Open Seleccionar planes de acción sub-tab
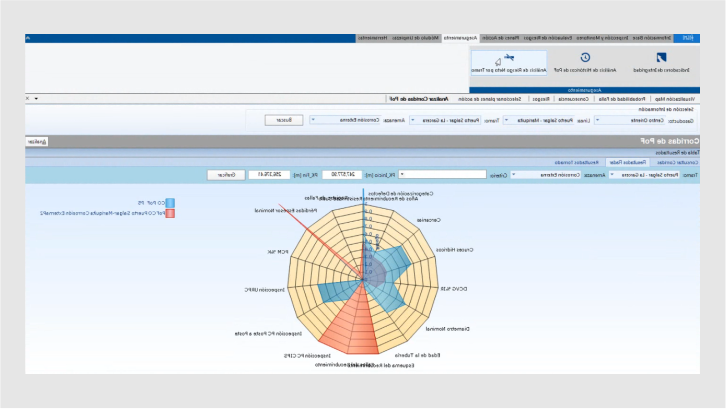Viewport: 726px width, 409px height. click(489, 99)
